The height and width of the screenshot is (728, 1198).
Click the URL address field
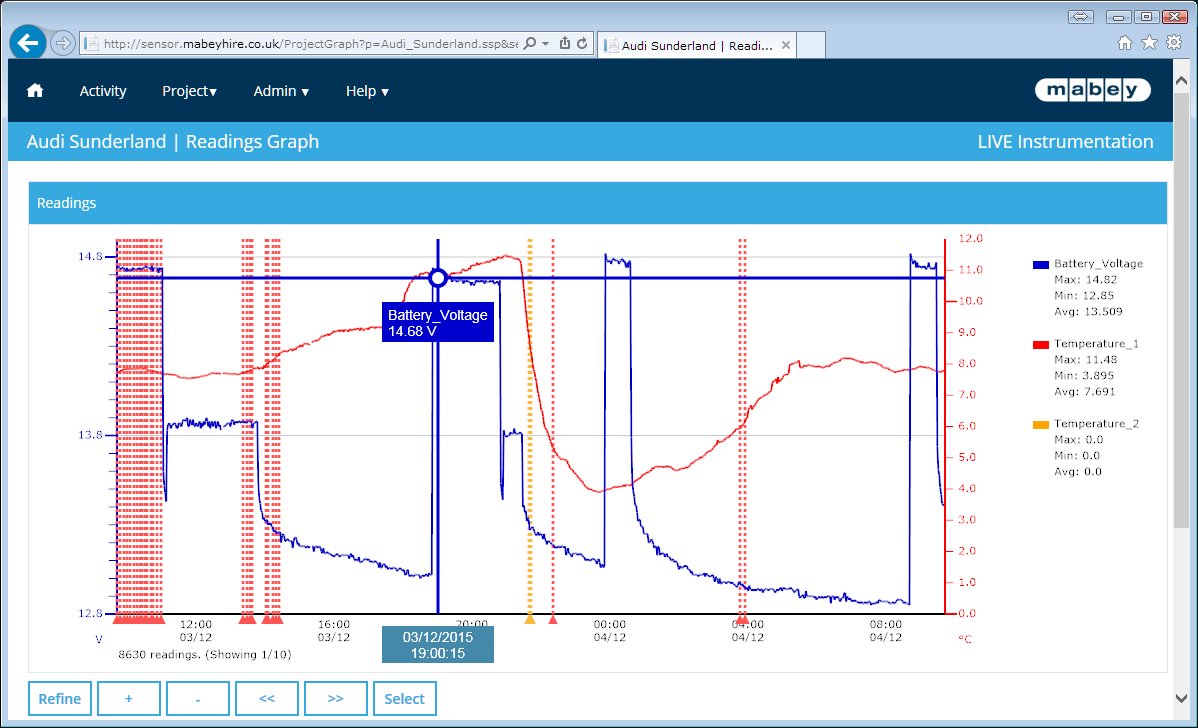(x=310, y=44)
